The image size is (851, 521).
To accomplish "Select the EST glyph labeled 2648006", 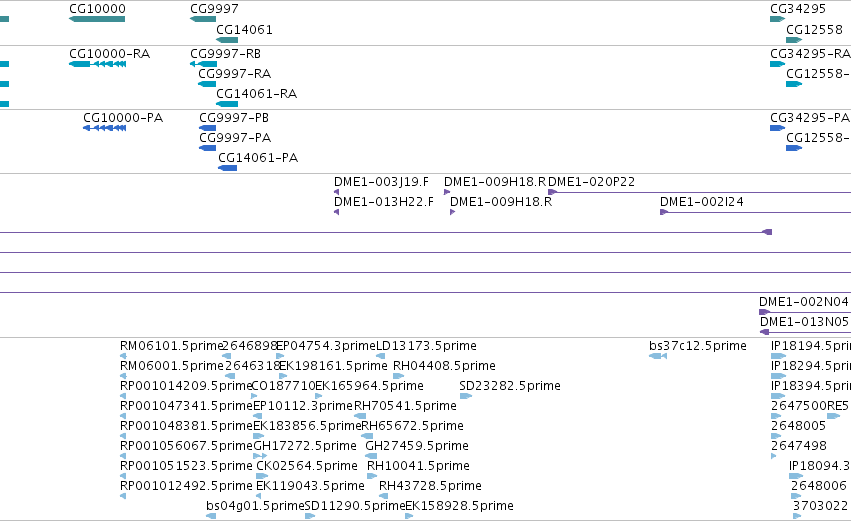I will pos(796,496).
